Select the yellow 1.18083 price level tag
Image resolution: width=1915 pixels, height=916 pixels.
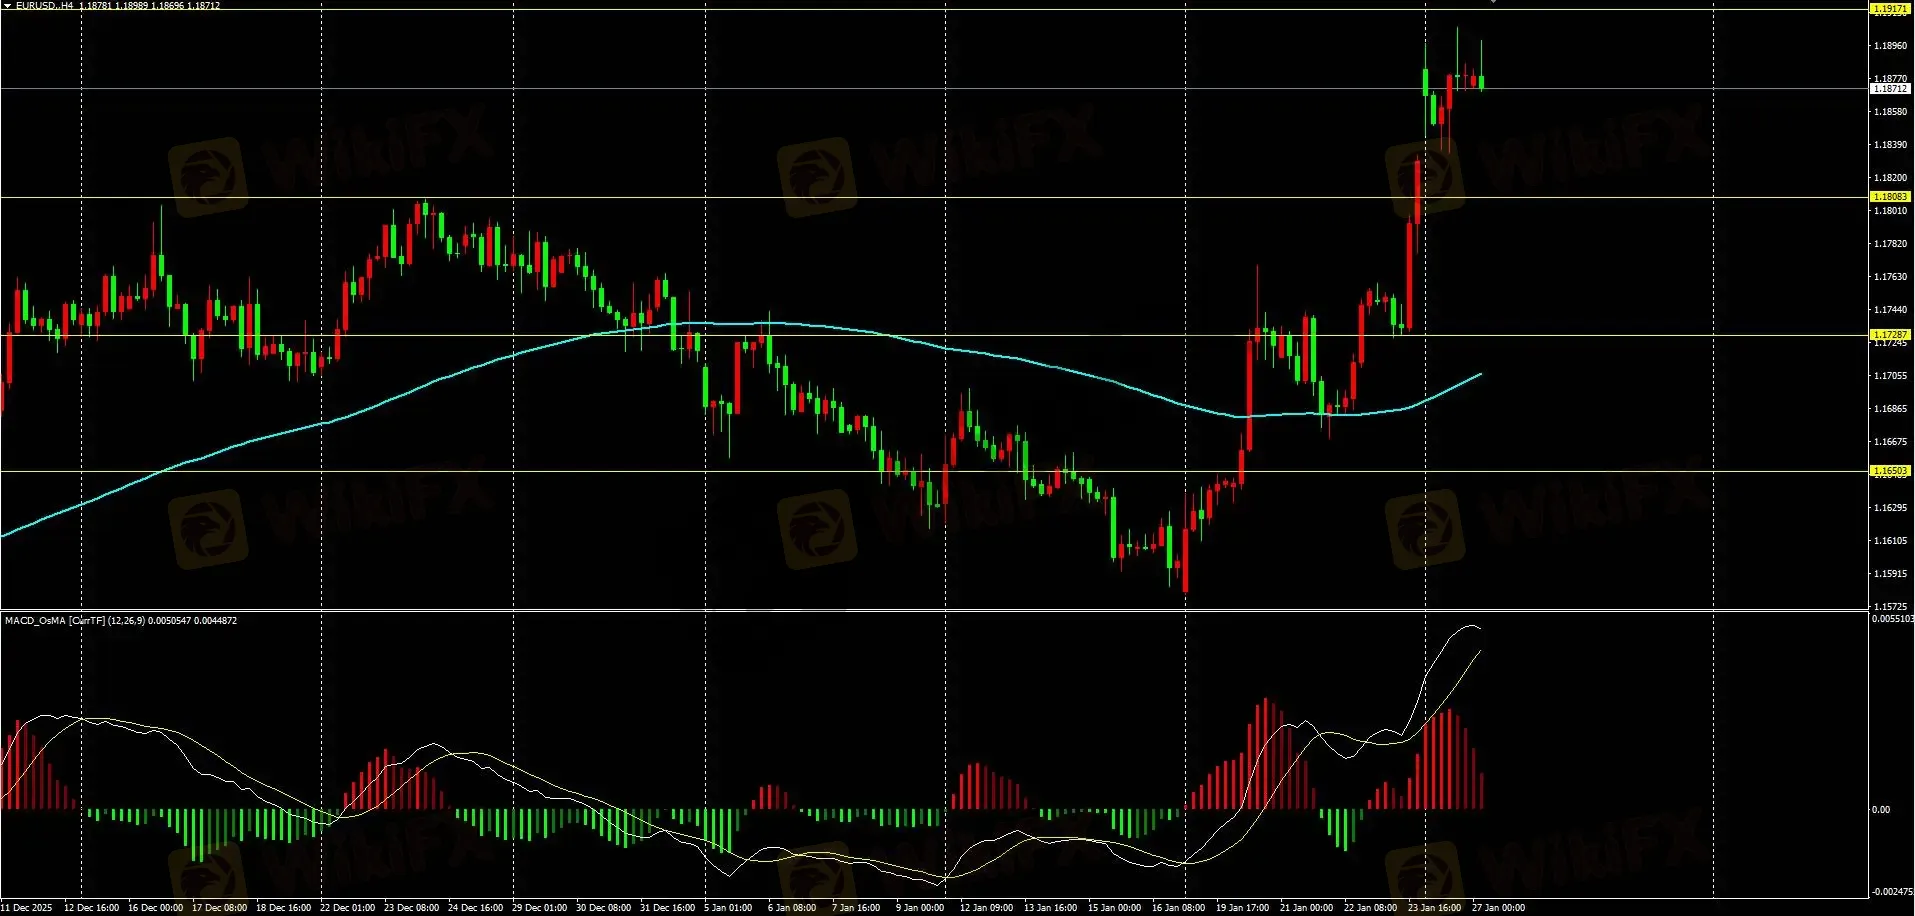[1890, 197]
